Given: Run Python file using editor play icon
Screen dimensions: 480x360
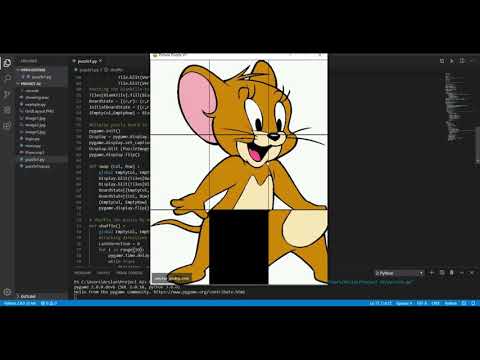Looking at the screenshot, I should [452, 61].
